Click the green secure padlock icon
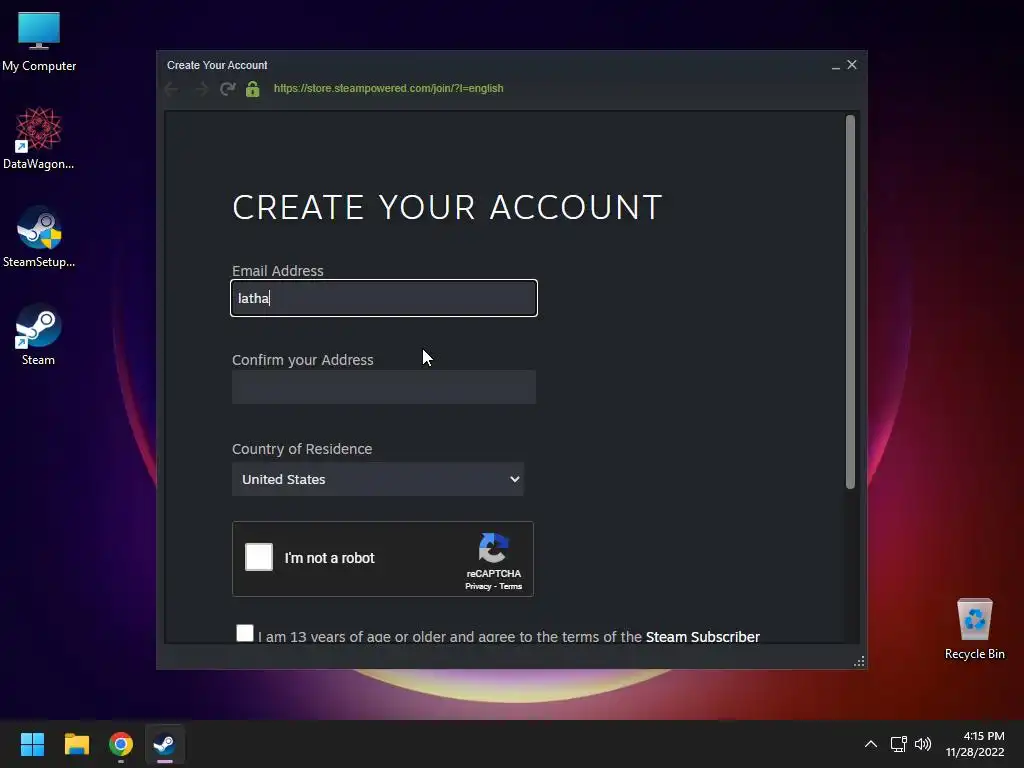 click(x=253, y=89)
